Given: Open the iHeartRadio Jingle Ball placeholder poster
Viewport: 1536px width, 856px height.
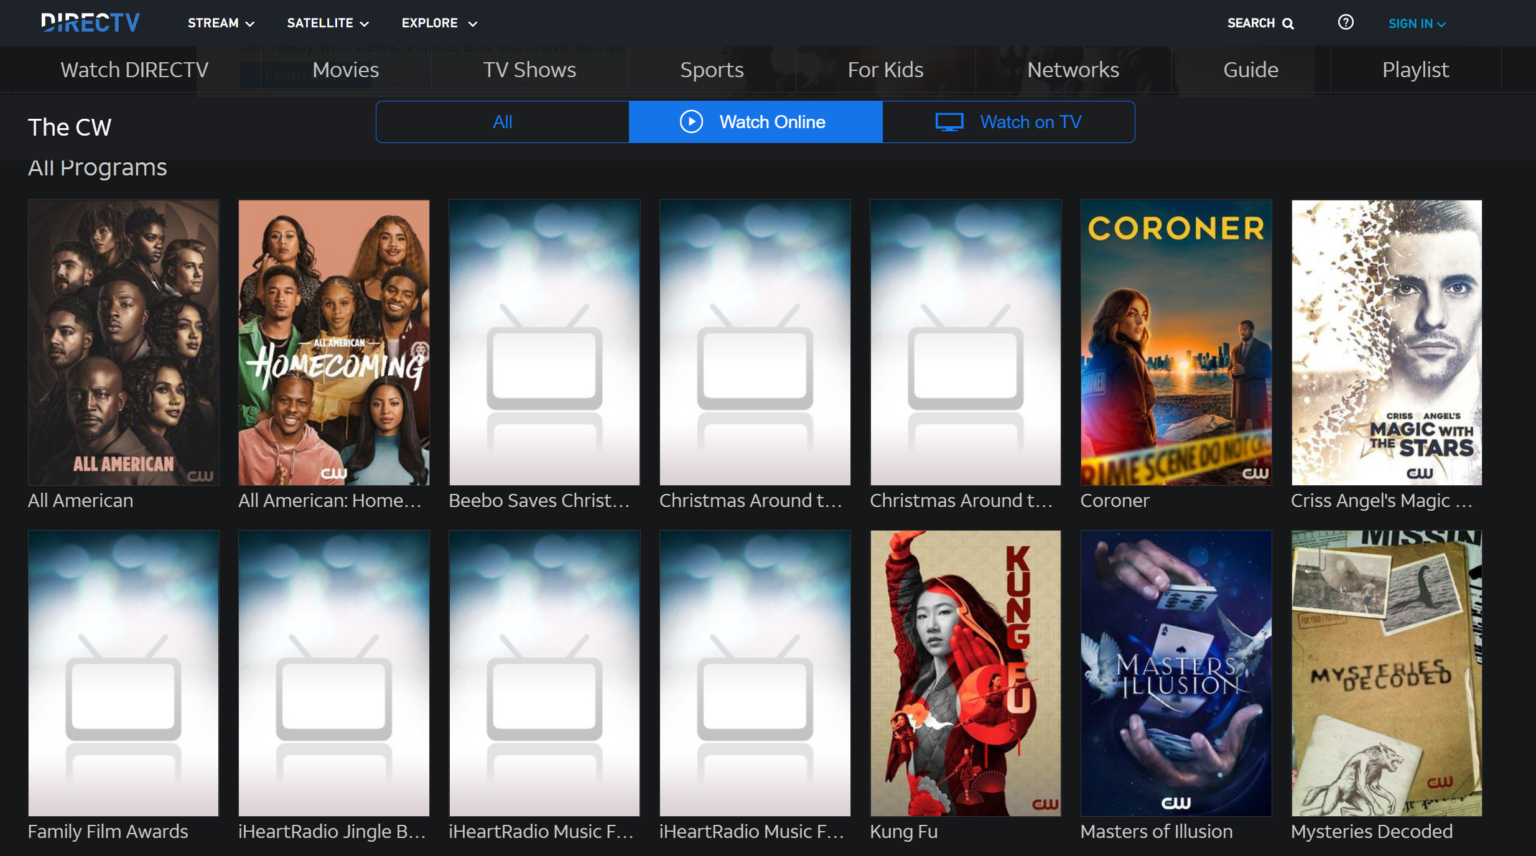Looking at the screenshot, I should [334, 673].
